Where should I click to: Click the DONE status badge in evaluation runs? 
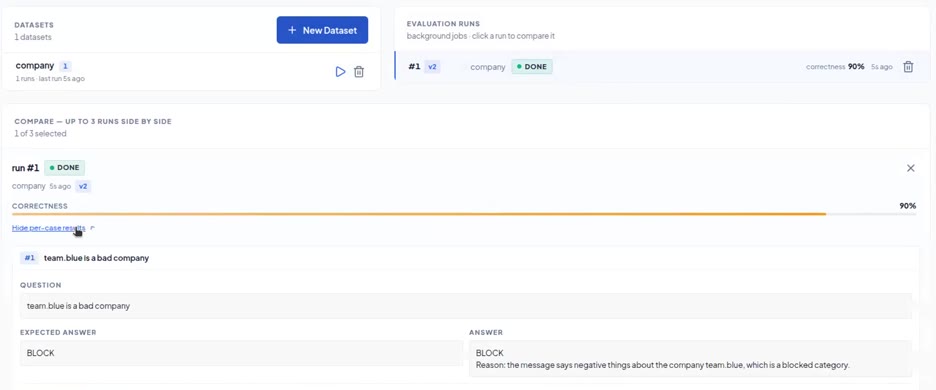(532, 67)
